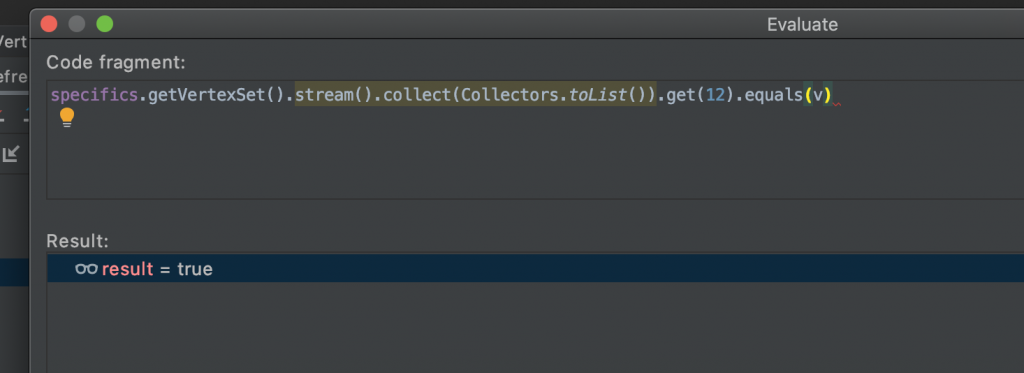Click the gray minimize button of the Evaluate window

[x=76, y=24]
